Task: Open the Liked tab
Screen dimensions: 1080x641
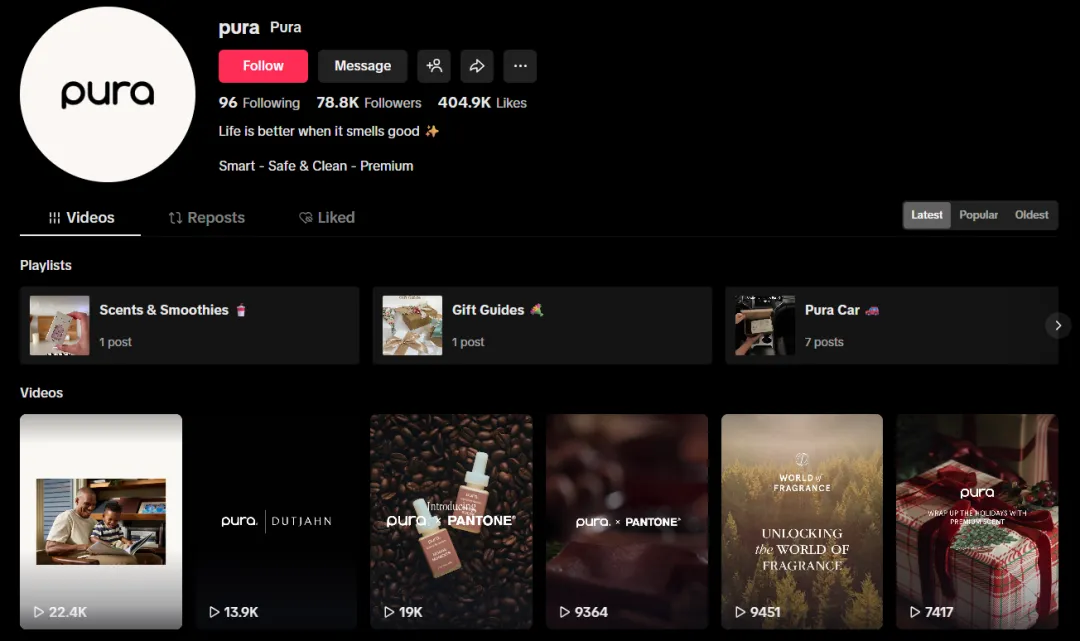Action: (x=327, y=218)
